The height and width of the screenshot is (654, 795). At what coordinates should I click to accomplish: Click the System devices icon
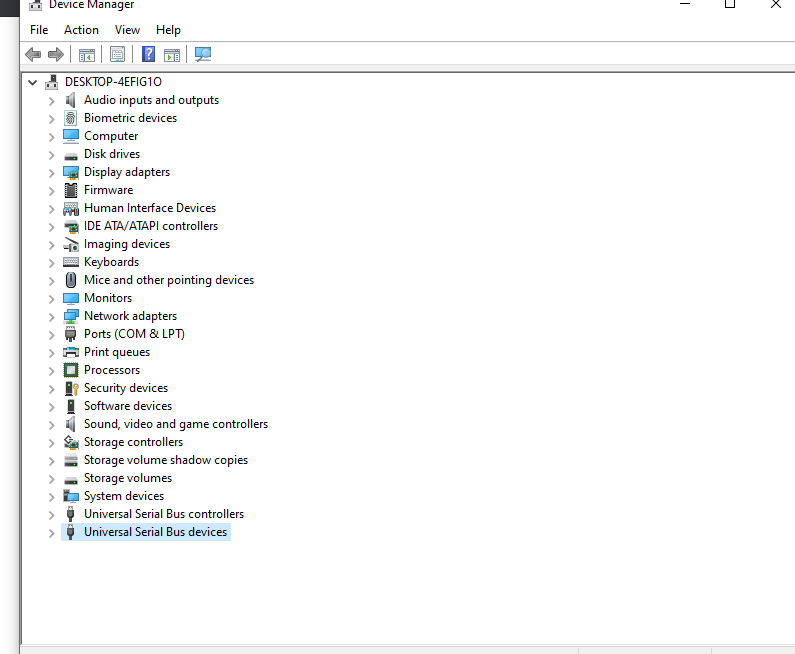tap(71, 496)
